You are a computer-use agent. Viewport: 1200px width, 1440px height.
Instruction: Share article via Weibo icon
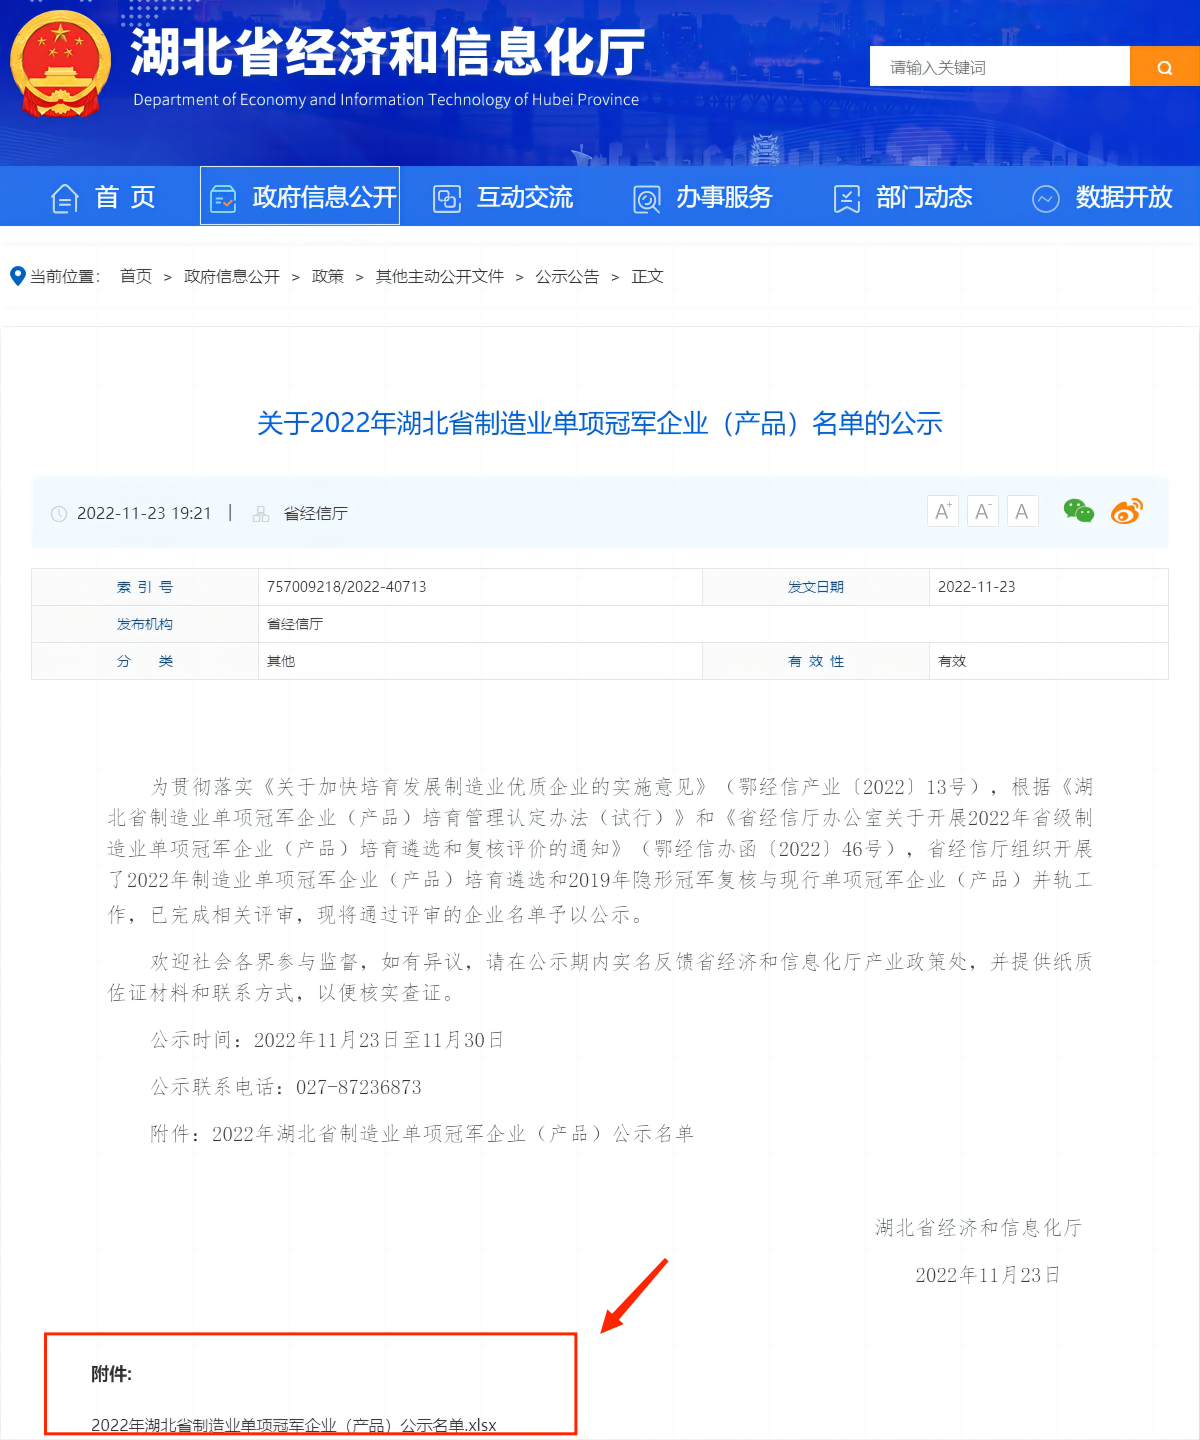coord(1126,511)
